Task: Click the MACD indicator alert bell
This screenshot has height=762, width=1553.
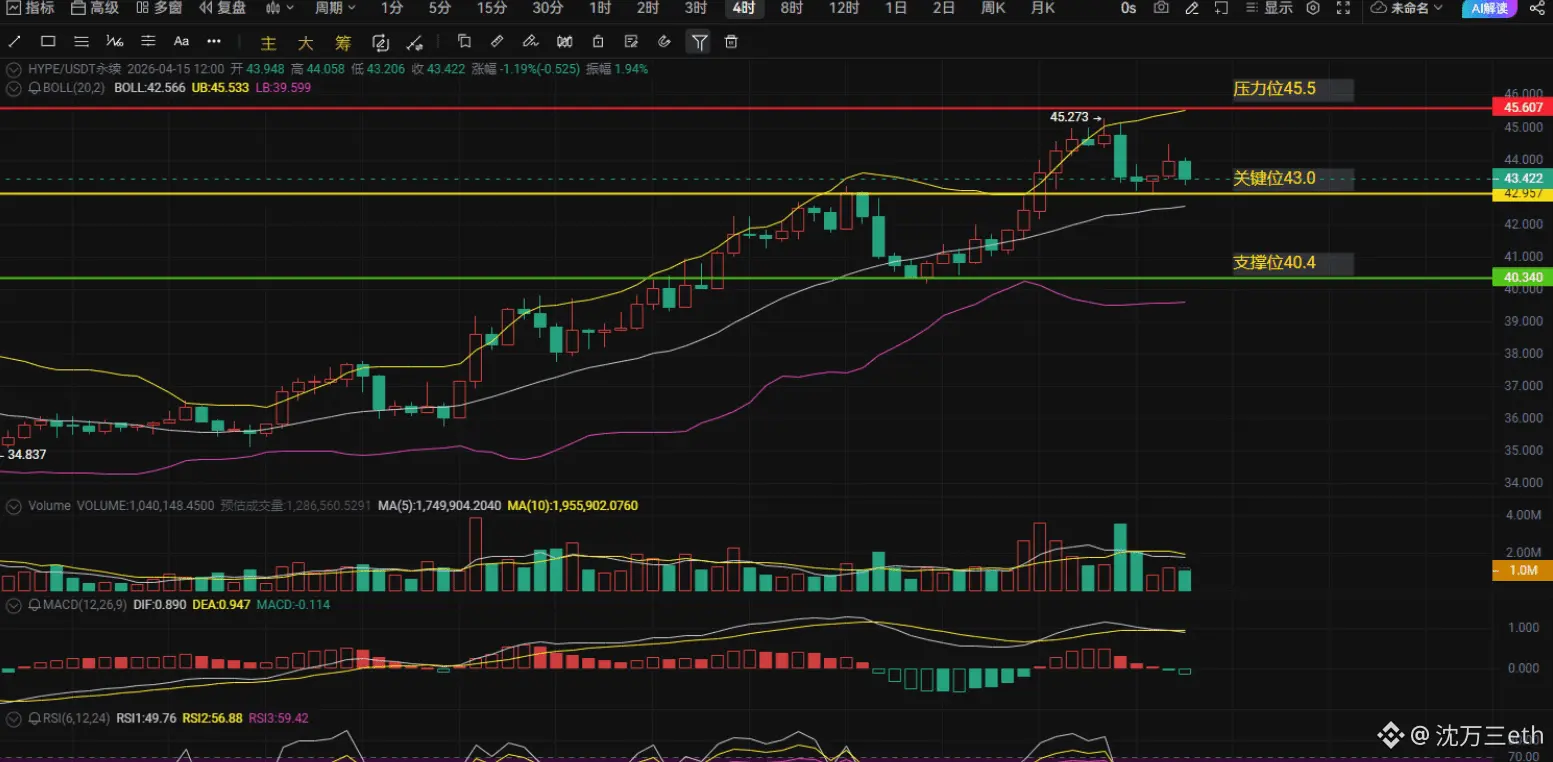Action: coord(35,605)
